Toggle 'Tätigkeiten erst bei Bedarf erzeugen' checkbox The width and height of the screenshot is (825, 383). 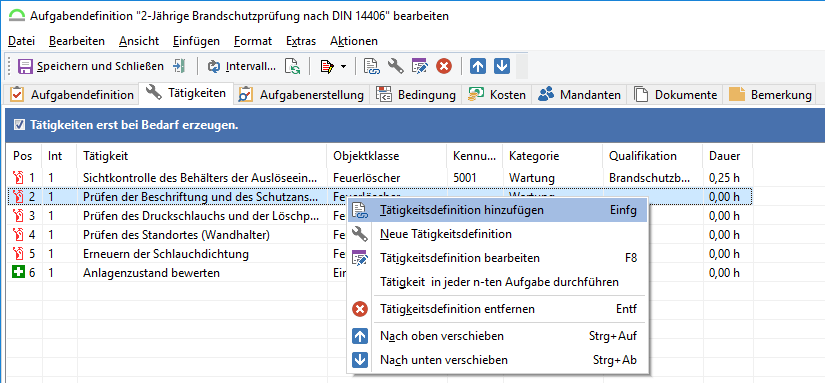[x=19, y=125]
